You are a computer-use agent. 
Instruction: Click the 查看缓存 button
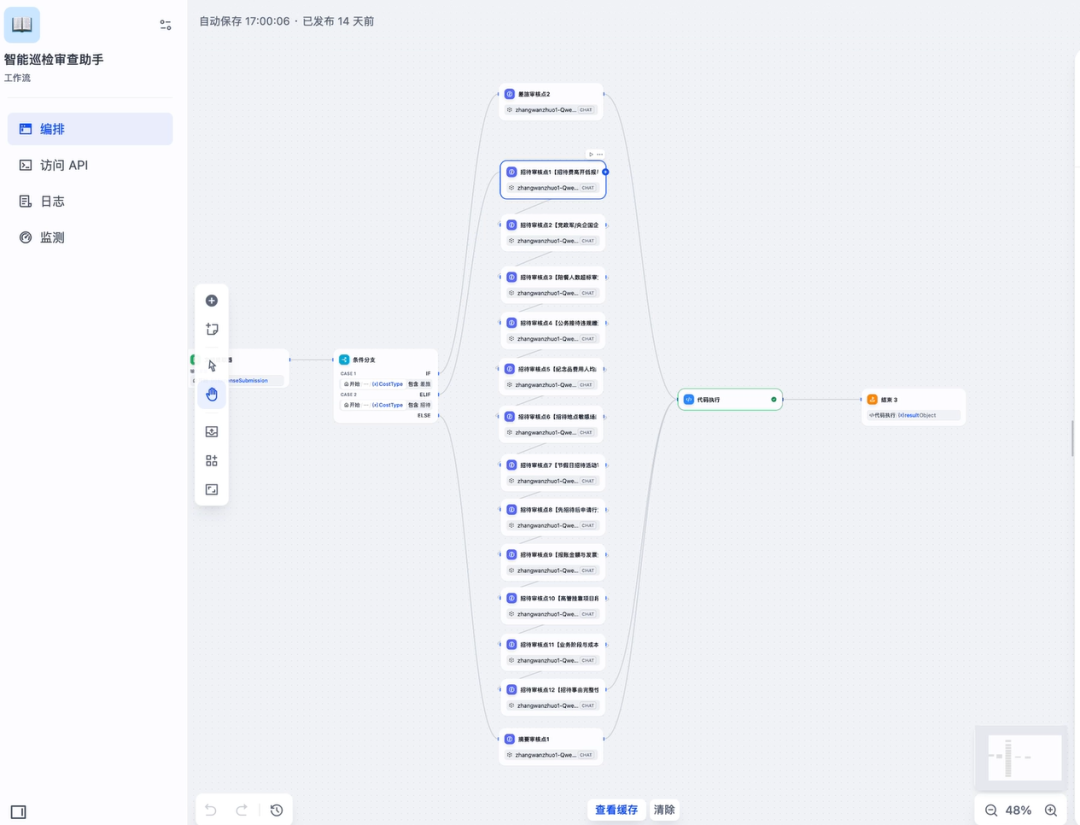[x=616, y=810]
